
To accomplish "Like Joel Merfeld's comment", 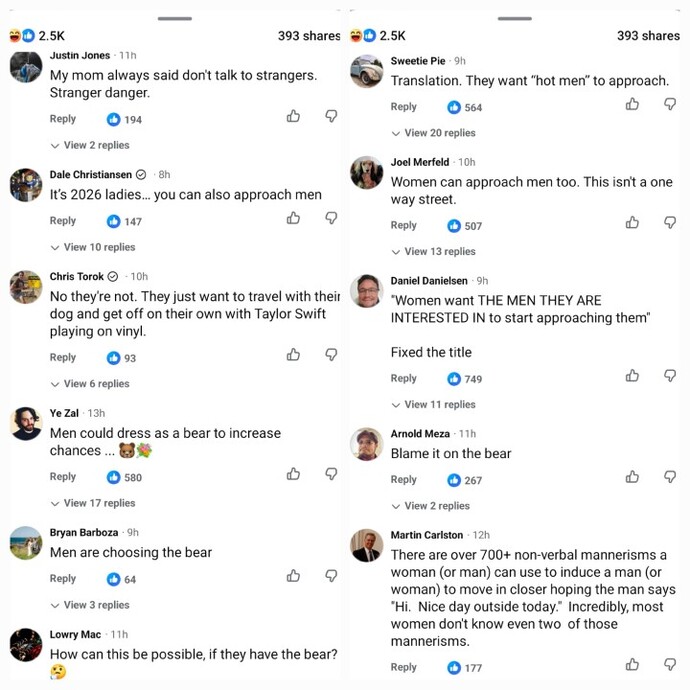I will [x=632, y=223].
